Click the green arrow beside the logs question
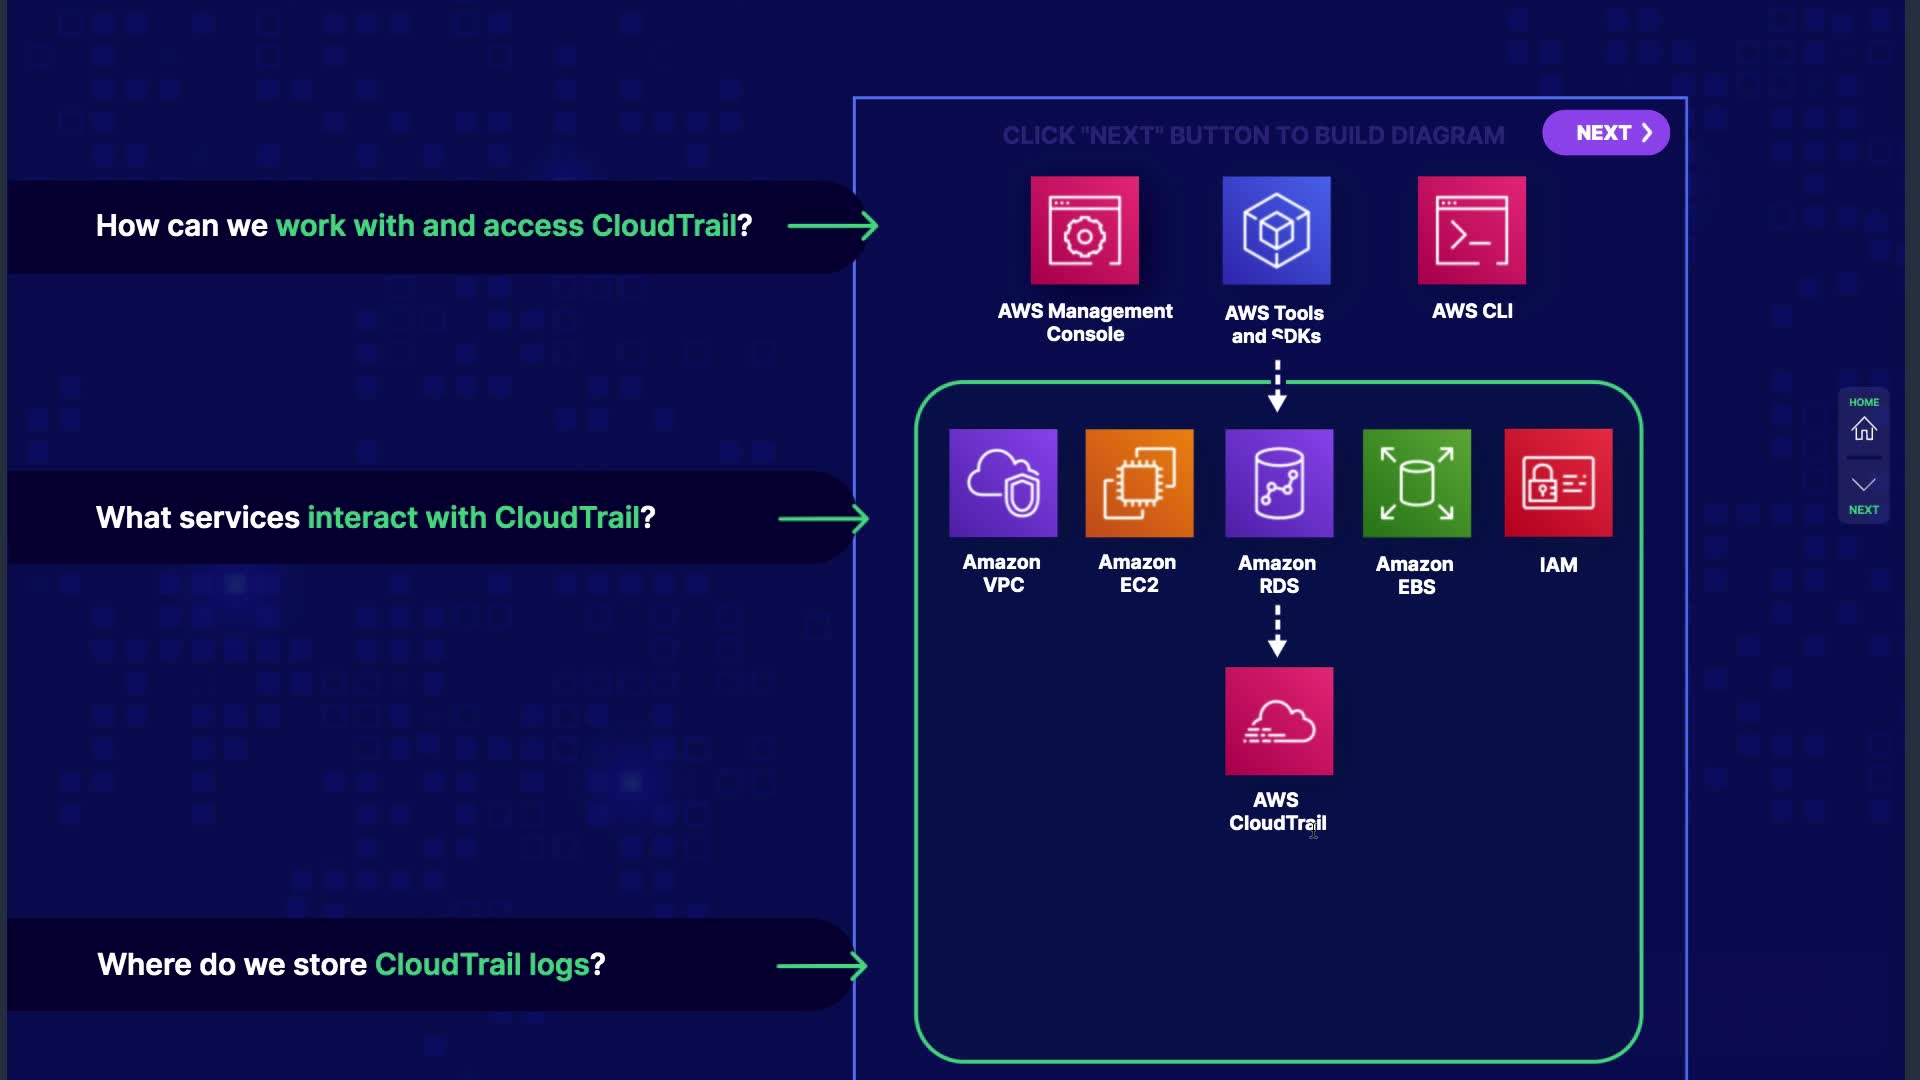1920x1080 pixels. pyautogui.click(x=821, y=966)
